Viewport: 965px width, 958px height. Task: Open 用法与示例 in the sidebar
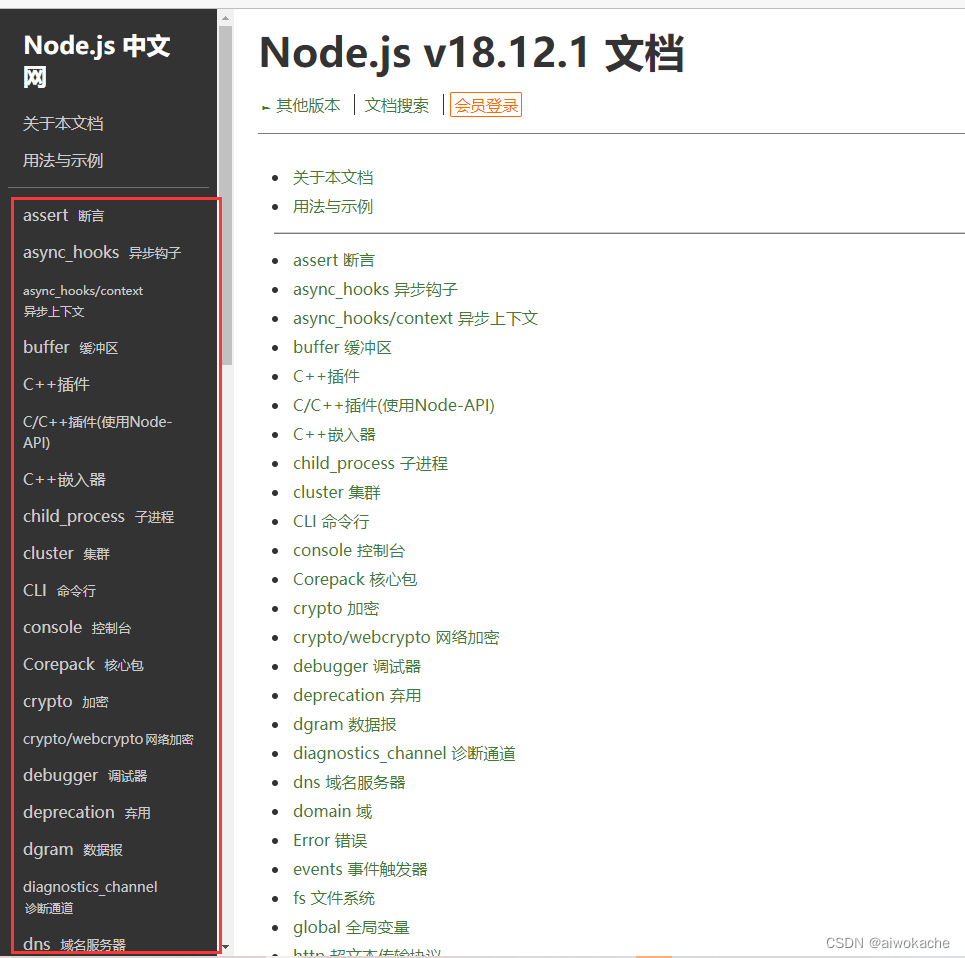click(x=63, y=161)
